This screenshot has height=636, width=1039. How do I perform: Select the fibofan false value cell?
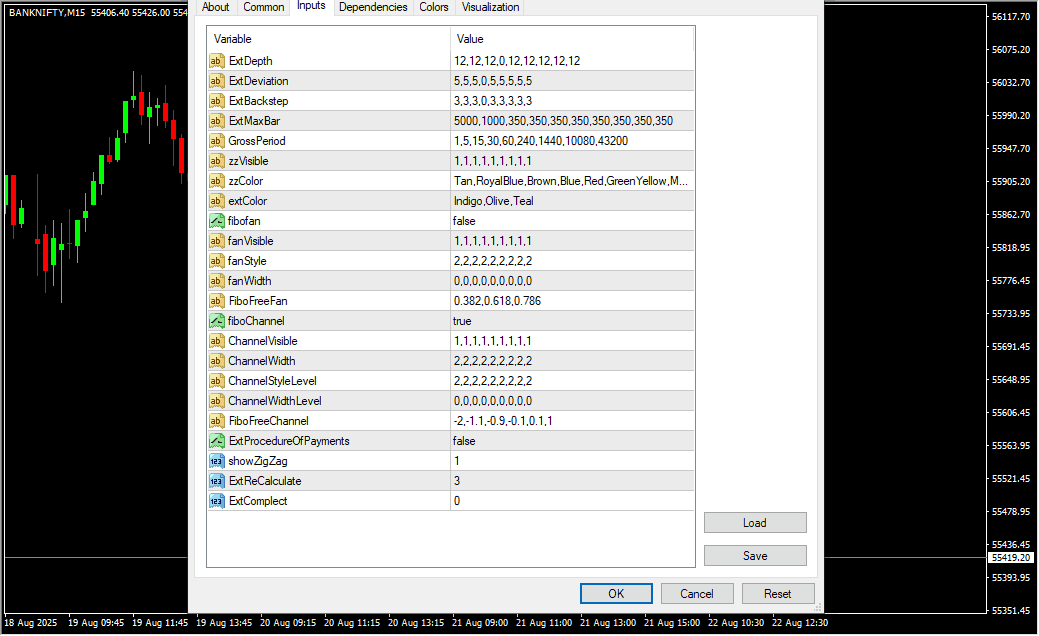(571, 221)
